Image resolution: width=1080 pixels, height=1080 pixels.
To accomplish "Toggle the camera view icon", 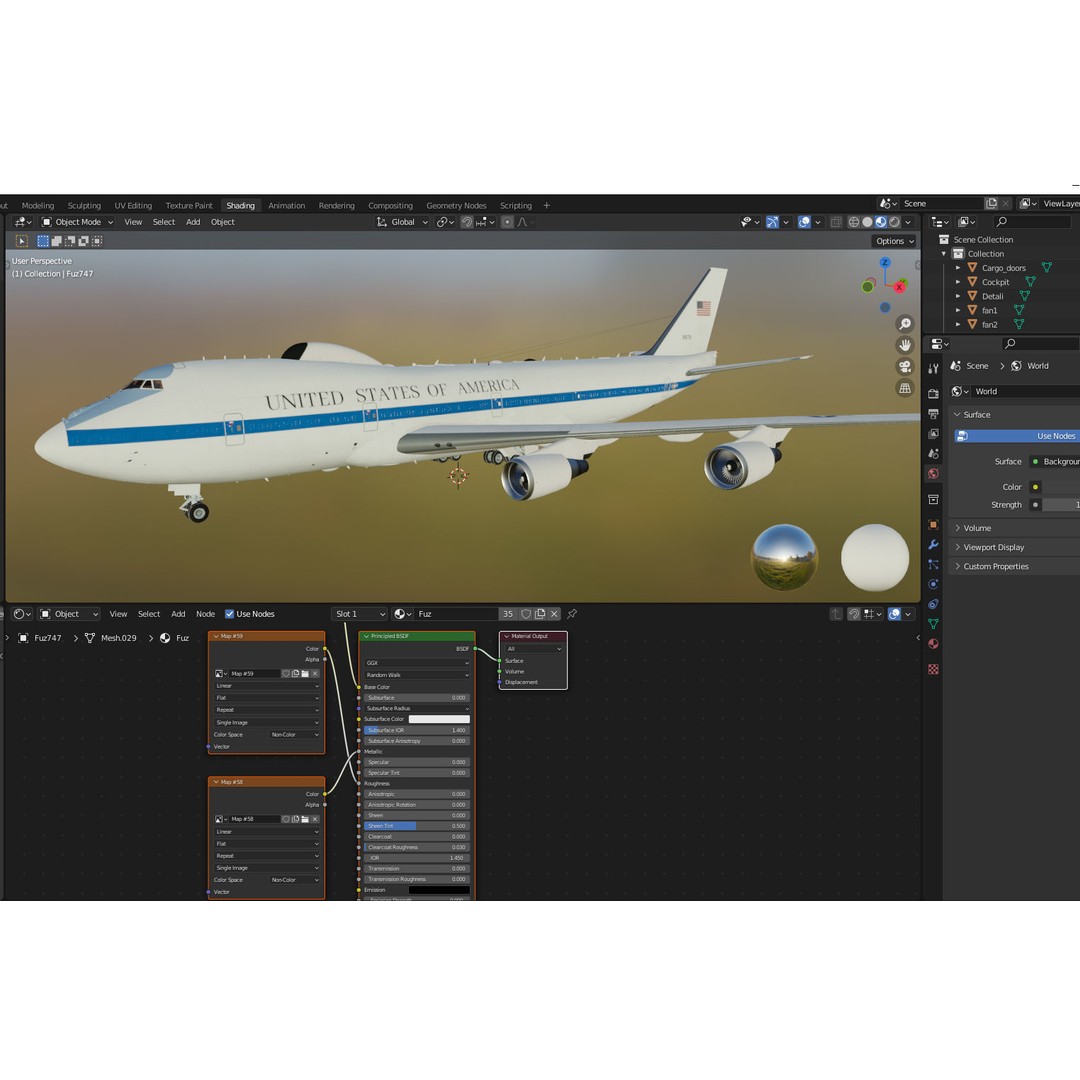I will coord(905,366).
